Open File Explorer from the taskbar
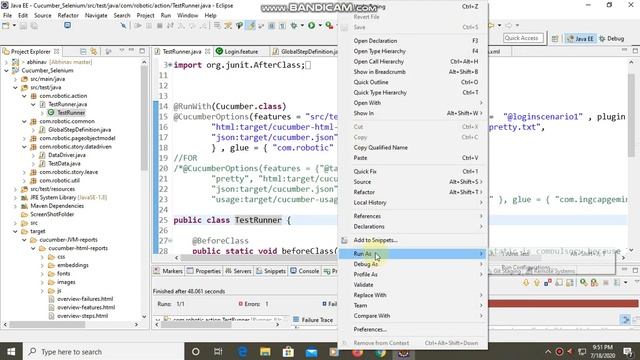640x360 pixels. point(265,351)
